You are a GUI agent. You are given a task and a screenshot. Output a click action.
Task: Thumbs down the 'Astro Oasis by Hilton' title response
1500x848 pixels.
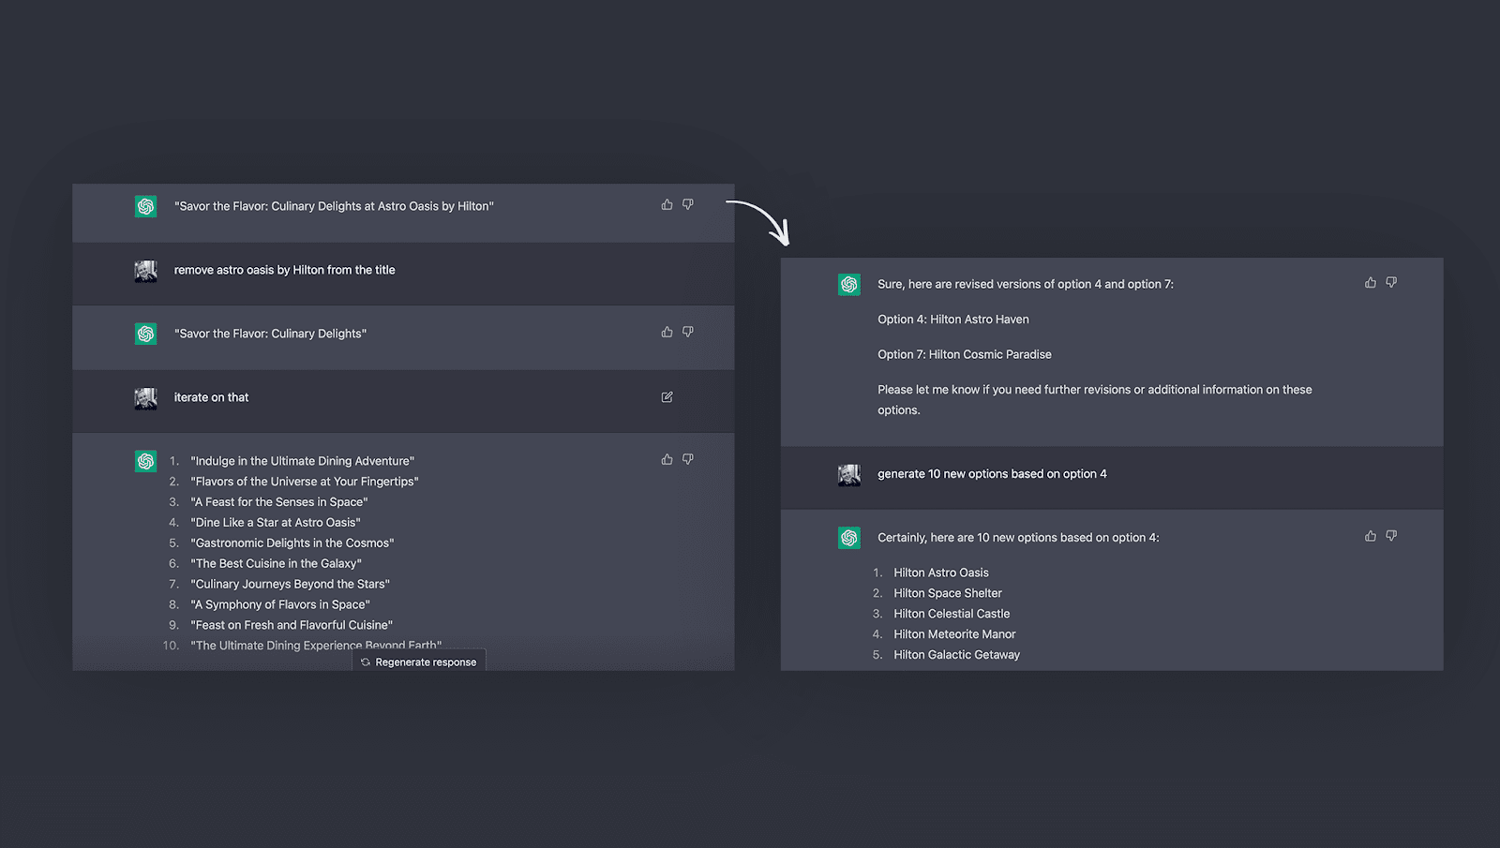(x=688, y=205)
